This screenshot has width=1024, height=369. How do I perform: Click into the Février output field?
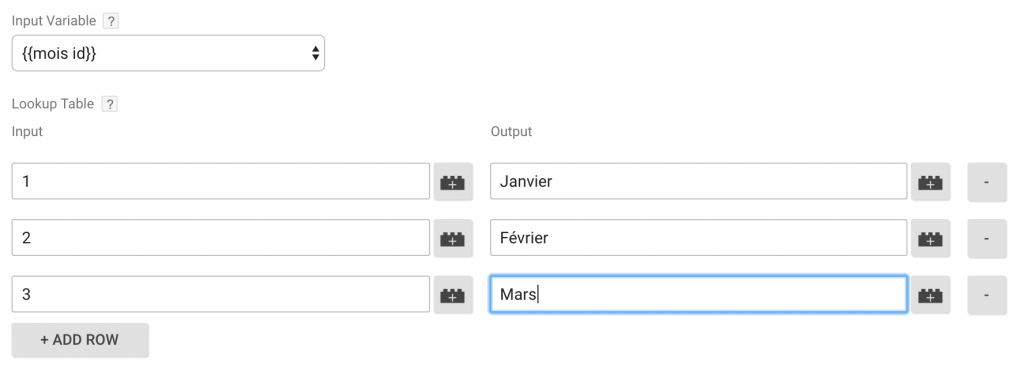(699, 238)
